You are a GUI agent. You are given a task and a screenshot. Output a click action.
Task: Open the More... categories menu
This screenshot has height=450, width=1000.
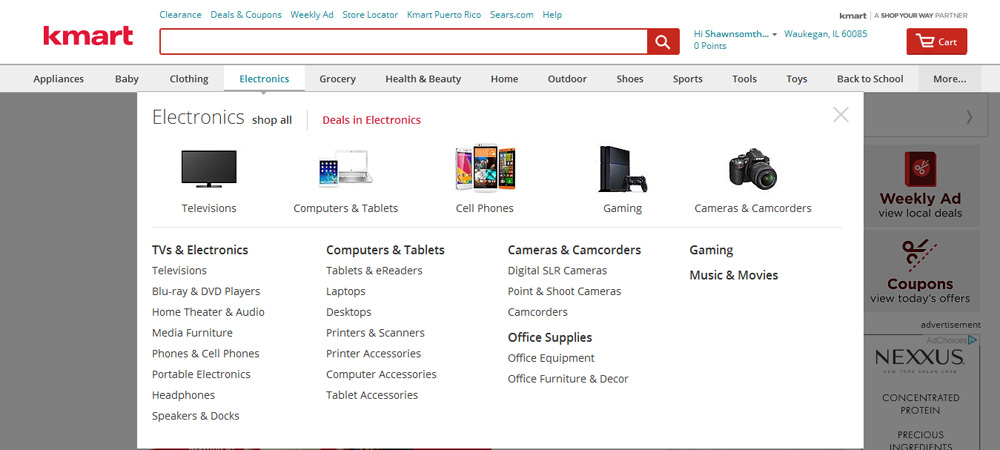950,79
